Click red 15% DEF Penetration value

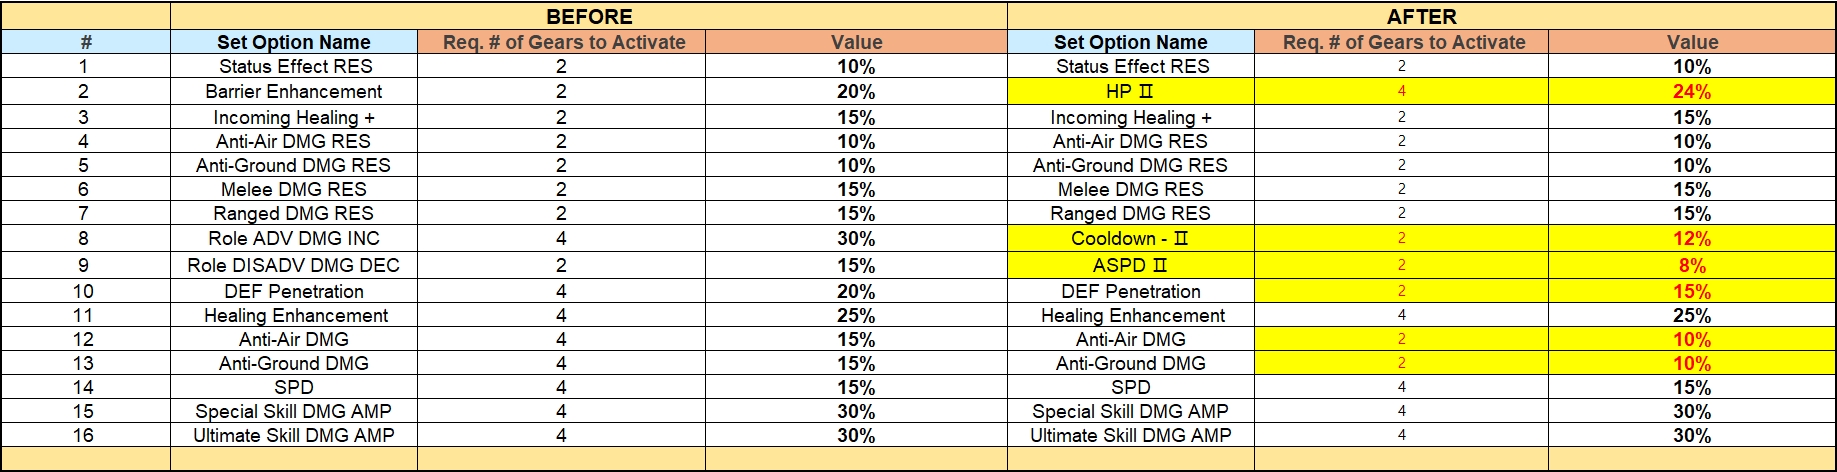click(x=1692, y=291)
